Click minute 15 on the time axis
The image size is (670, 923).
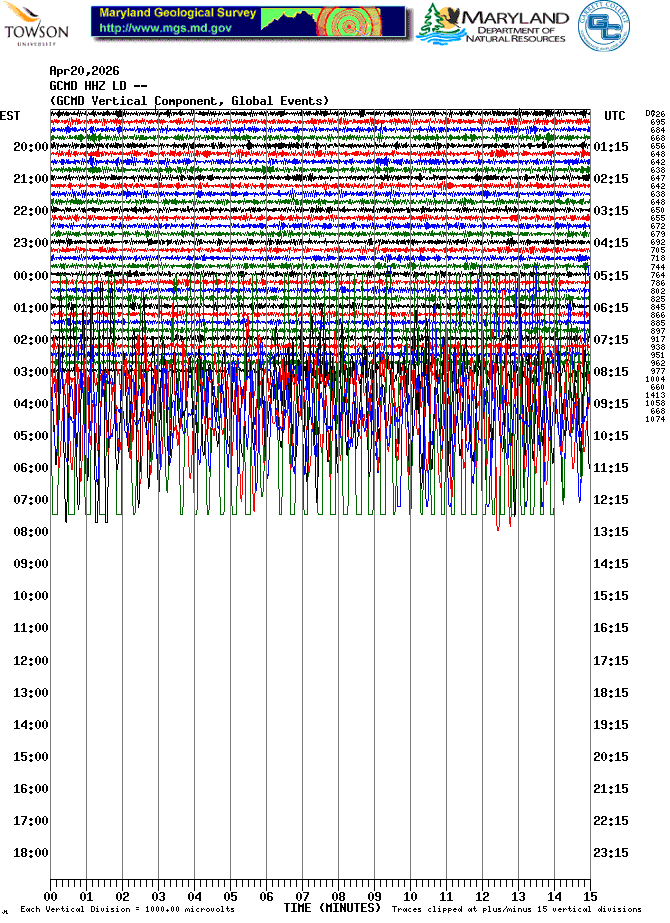point(590,897)
